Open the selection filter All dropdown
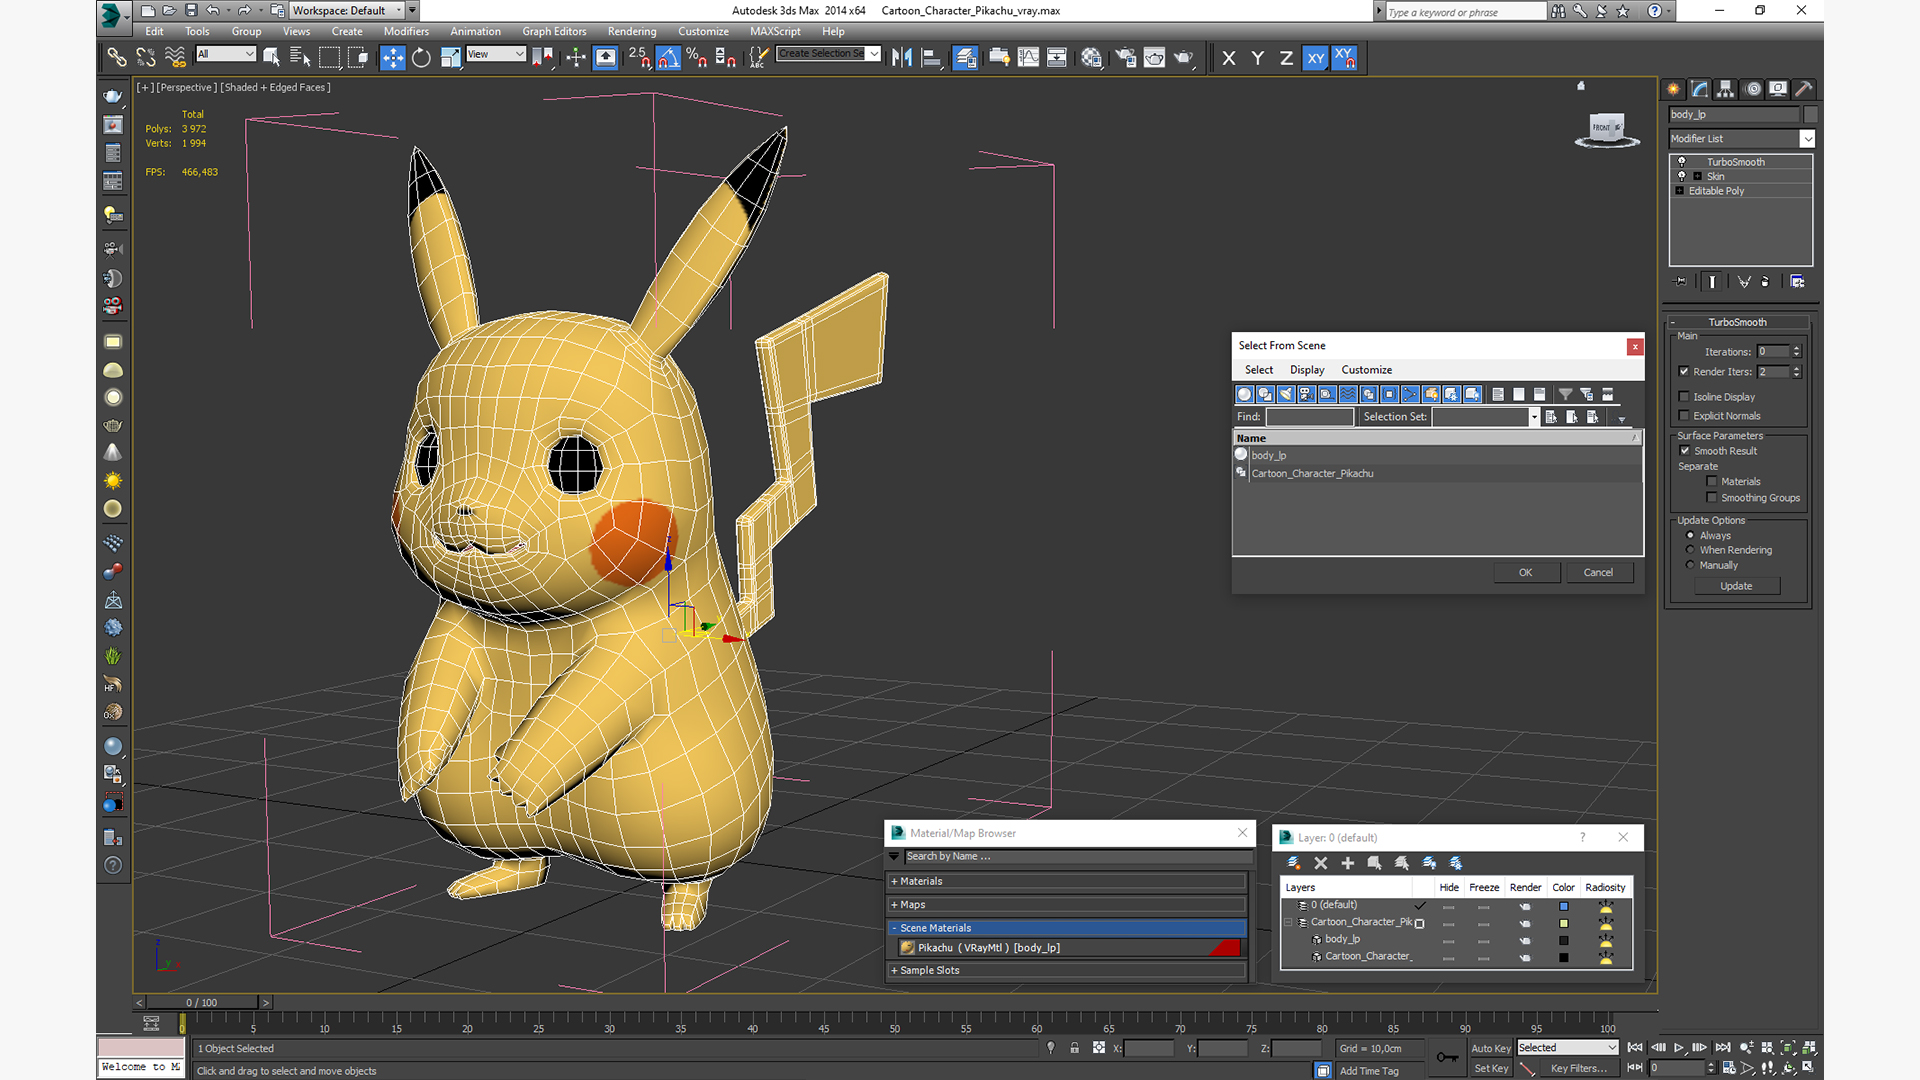Viewport: 1920px width, 1080px height. [x=226, y=54]
